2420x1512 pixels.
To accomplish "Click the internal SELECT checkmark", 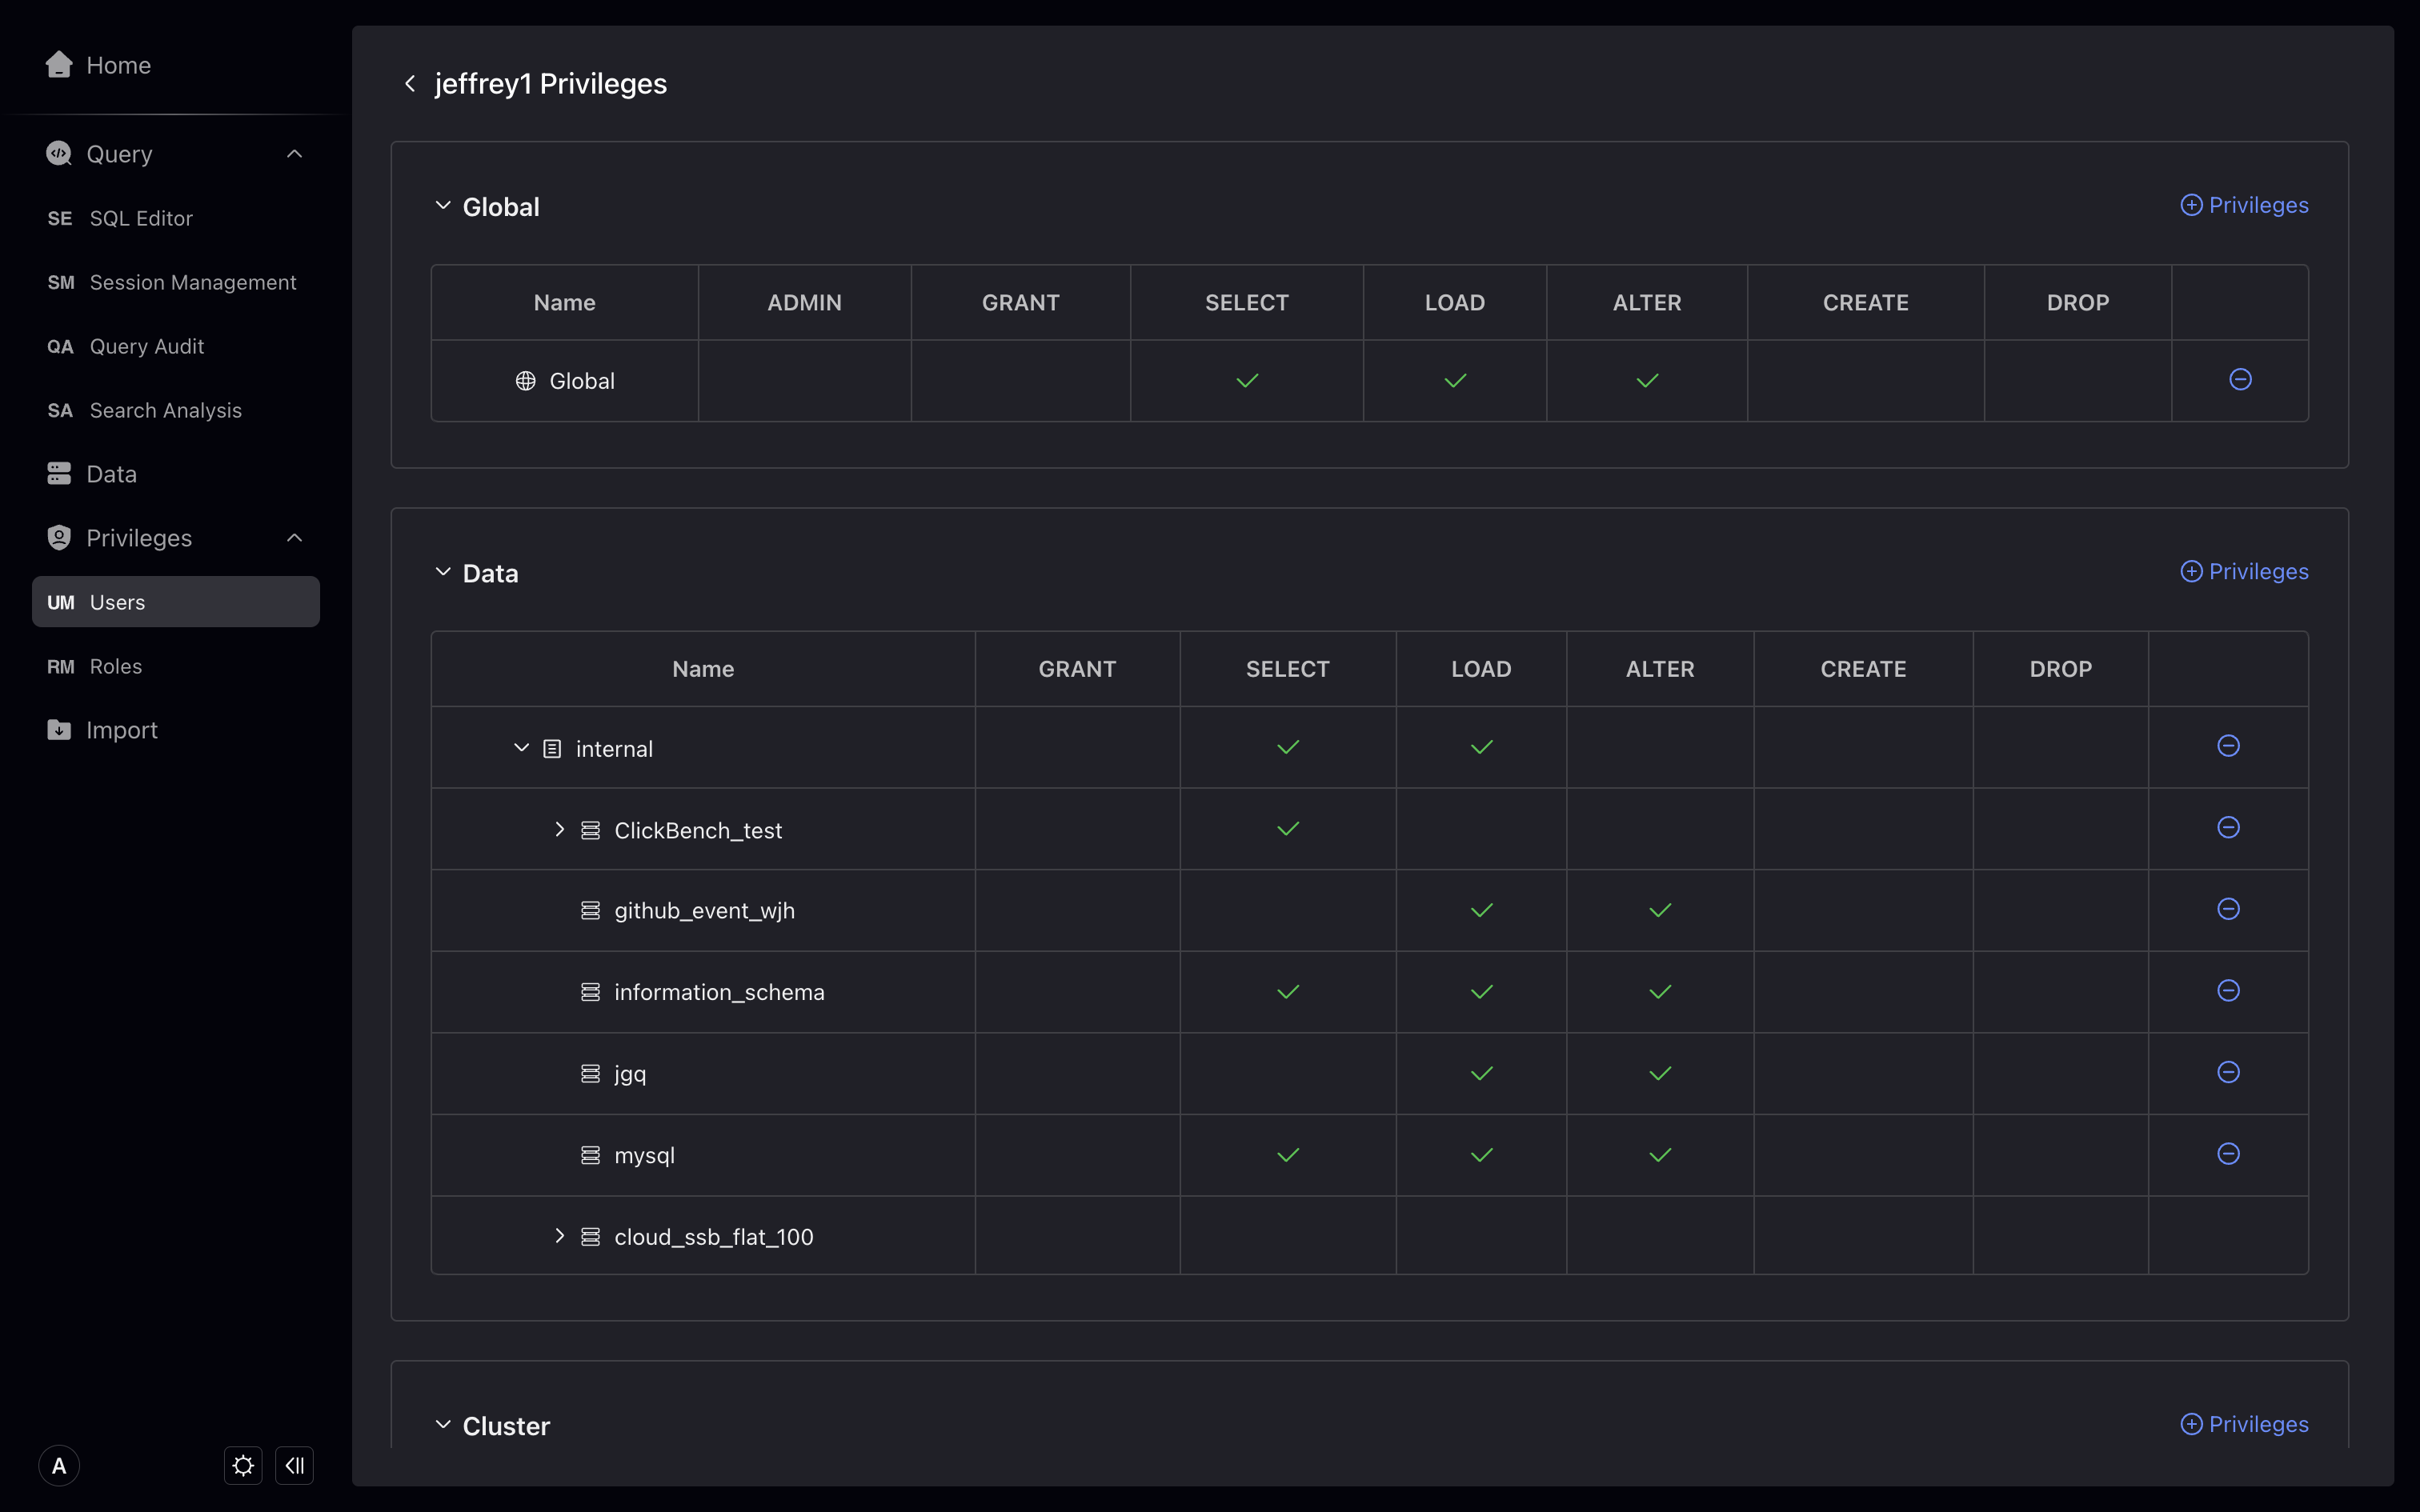I will click(1288, 747).
